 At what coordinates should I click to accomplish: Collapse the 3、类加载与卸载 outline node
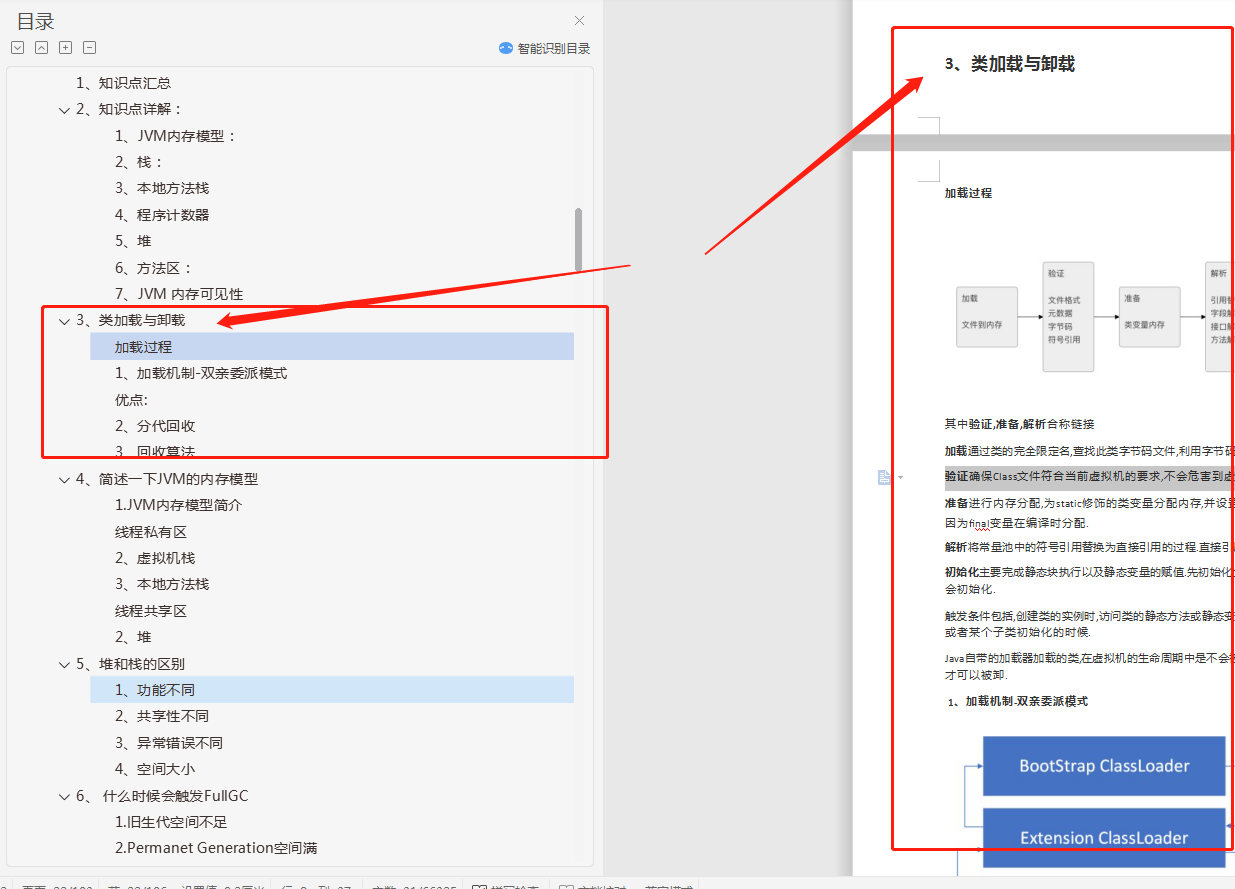pyautogui.click(x=64, y=321)
